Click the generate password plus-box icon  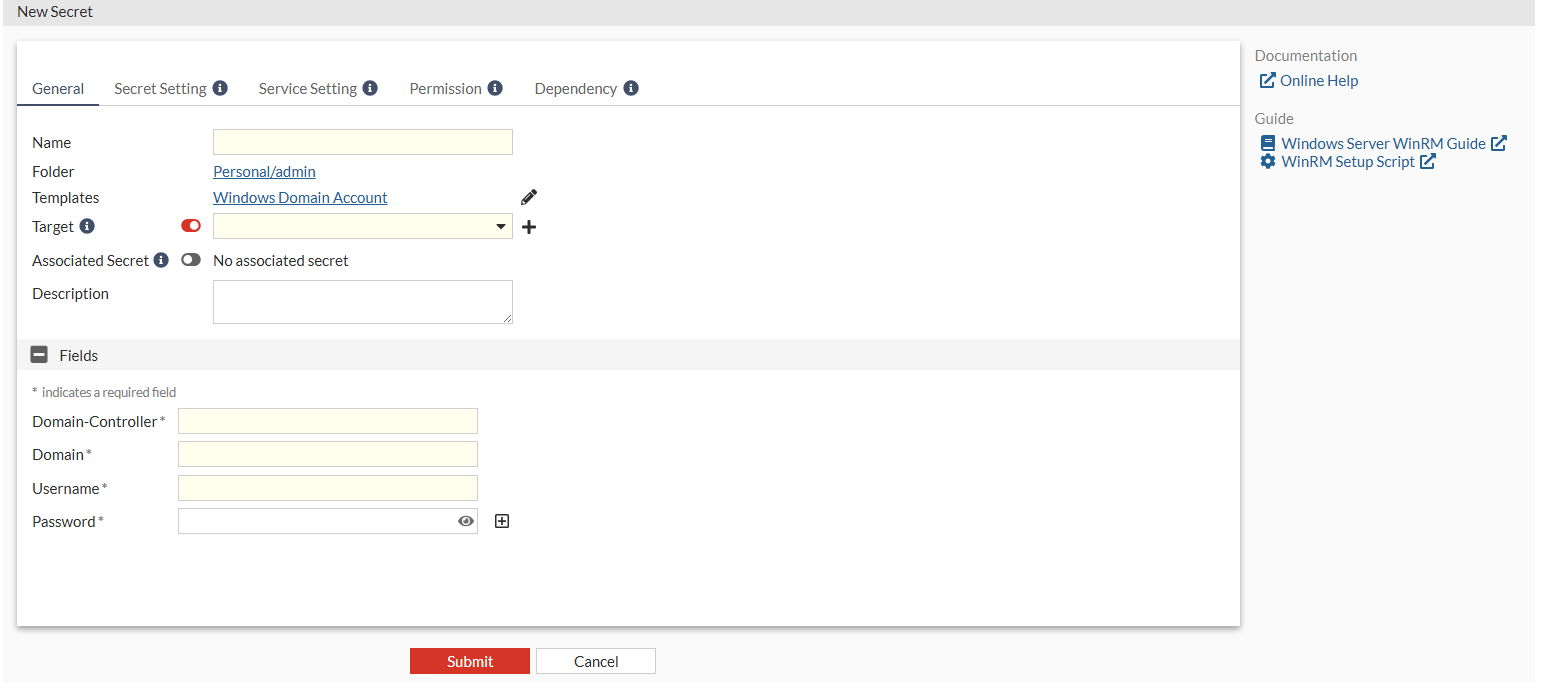pyautogui.click(x=502, y=521)
